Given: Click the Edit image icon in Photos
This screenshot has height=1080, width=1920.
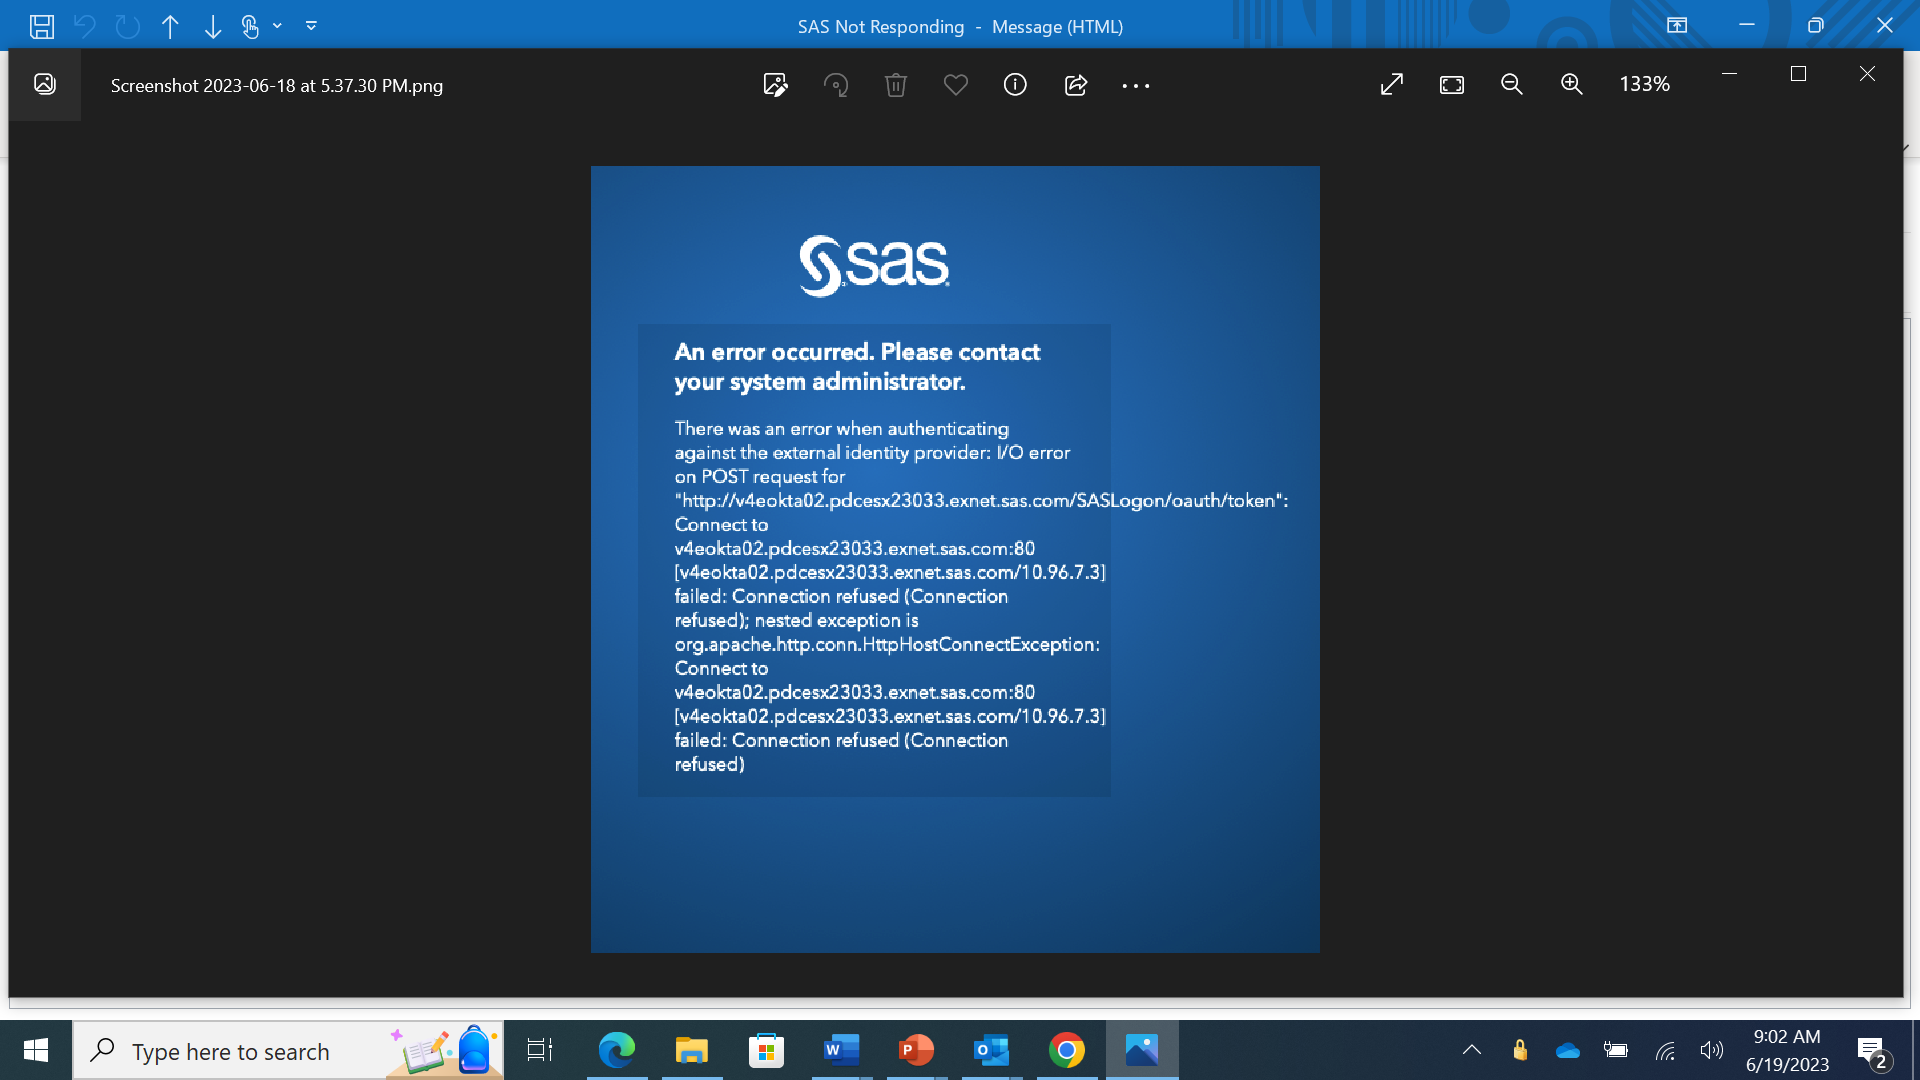Looking at the screenshot, I should point(775,85).
